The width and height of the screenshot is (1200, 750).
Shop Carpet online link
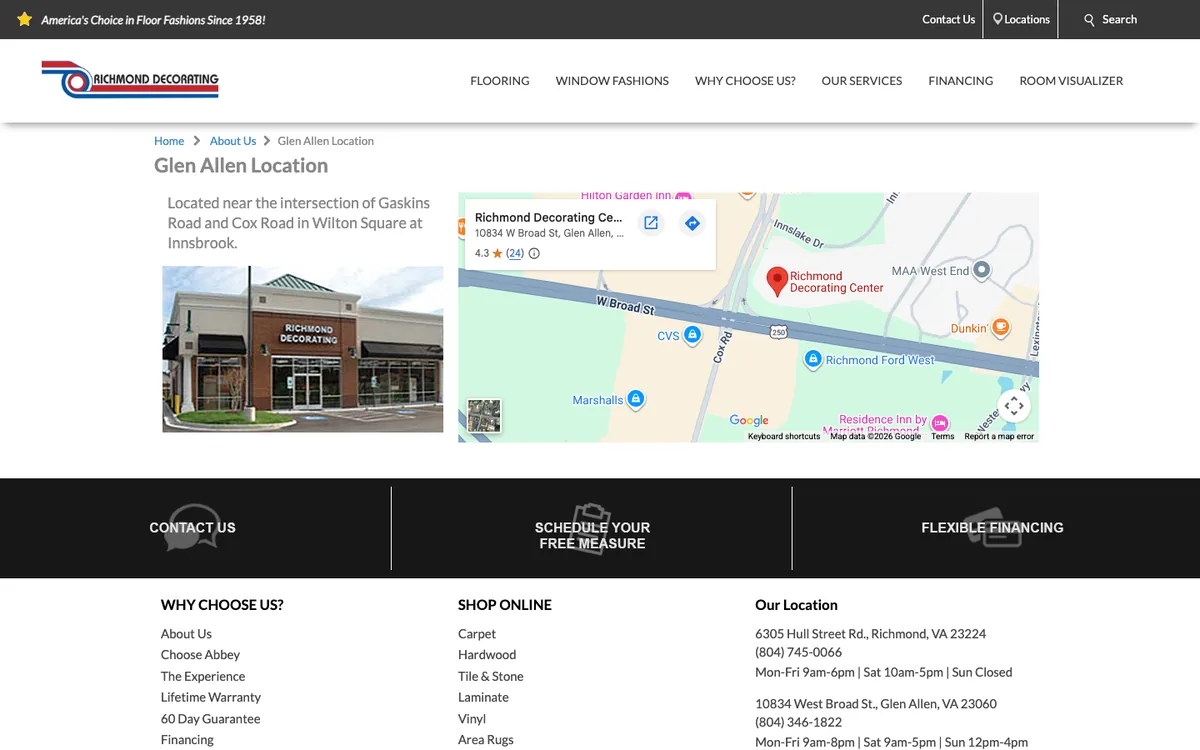(477, 634)
